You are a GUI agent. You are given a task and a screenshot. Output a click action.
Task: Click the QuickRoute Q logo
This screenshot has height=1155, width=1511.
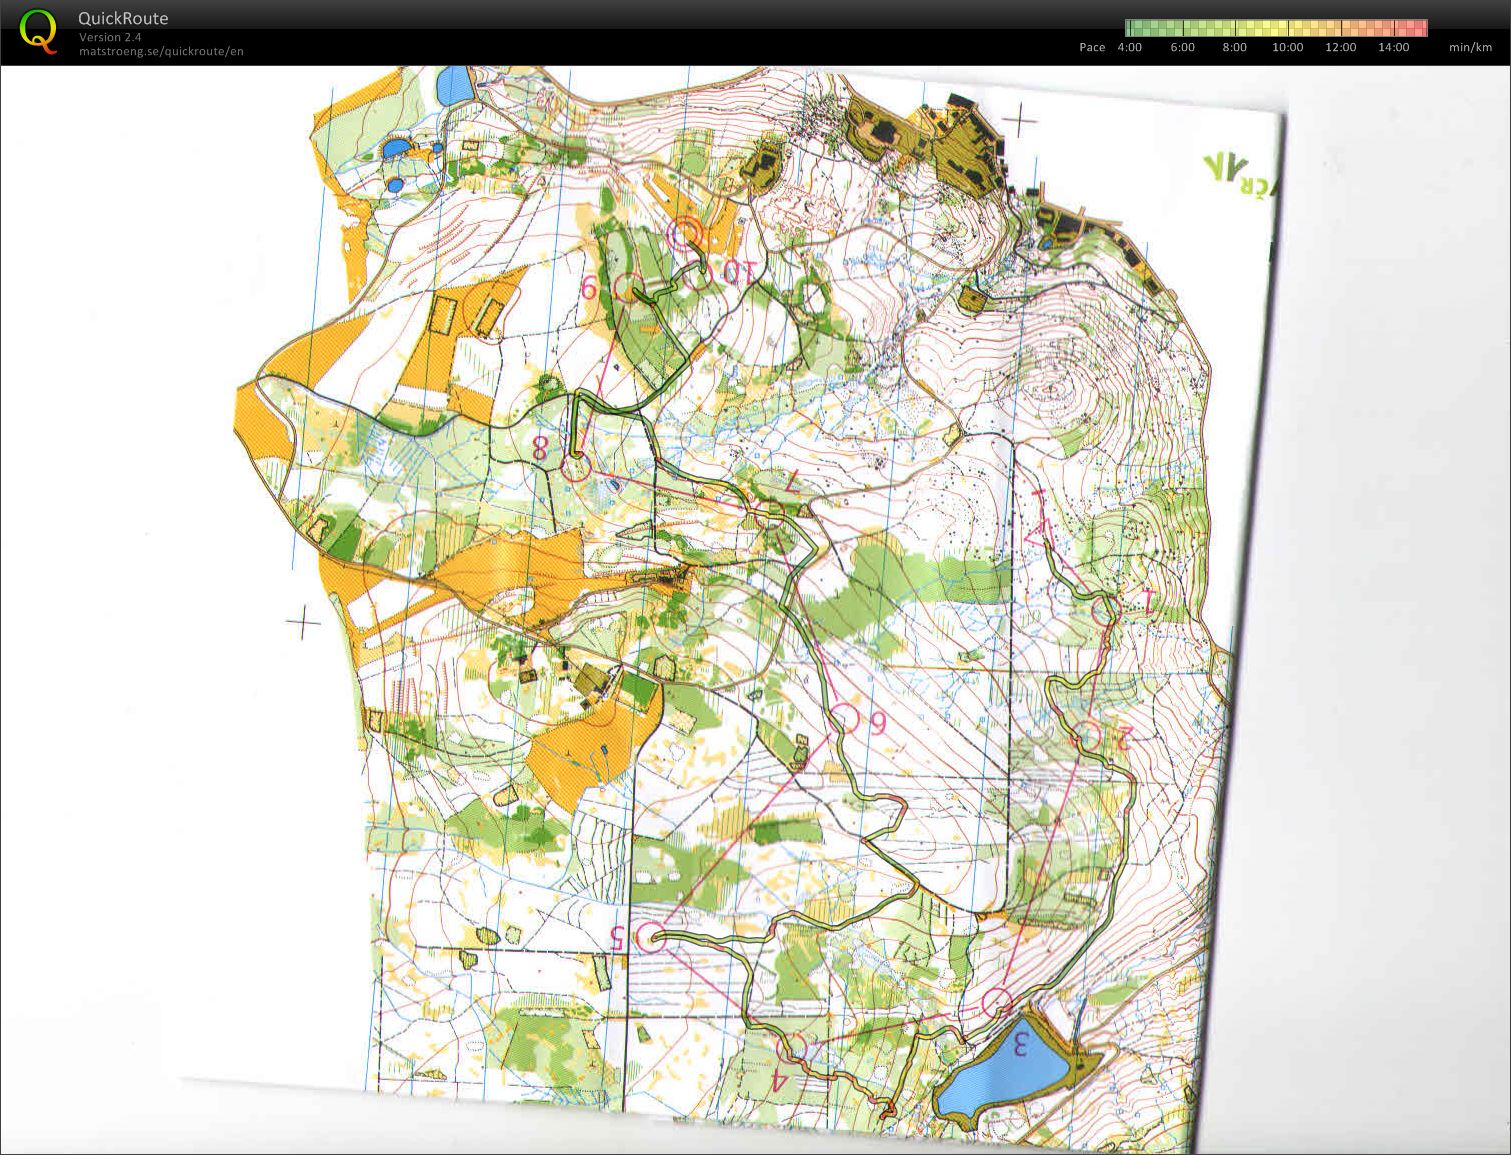click(x=38, y=31)
